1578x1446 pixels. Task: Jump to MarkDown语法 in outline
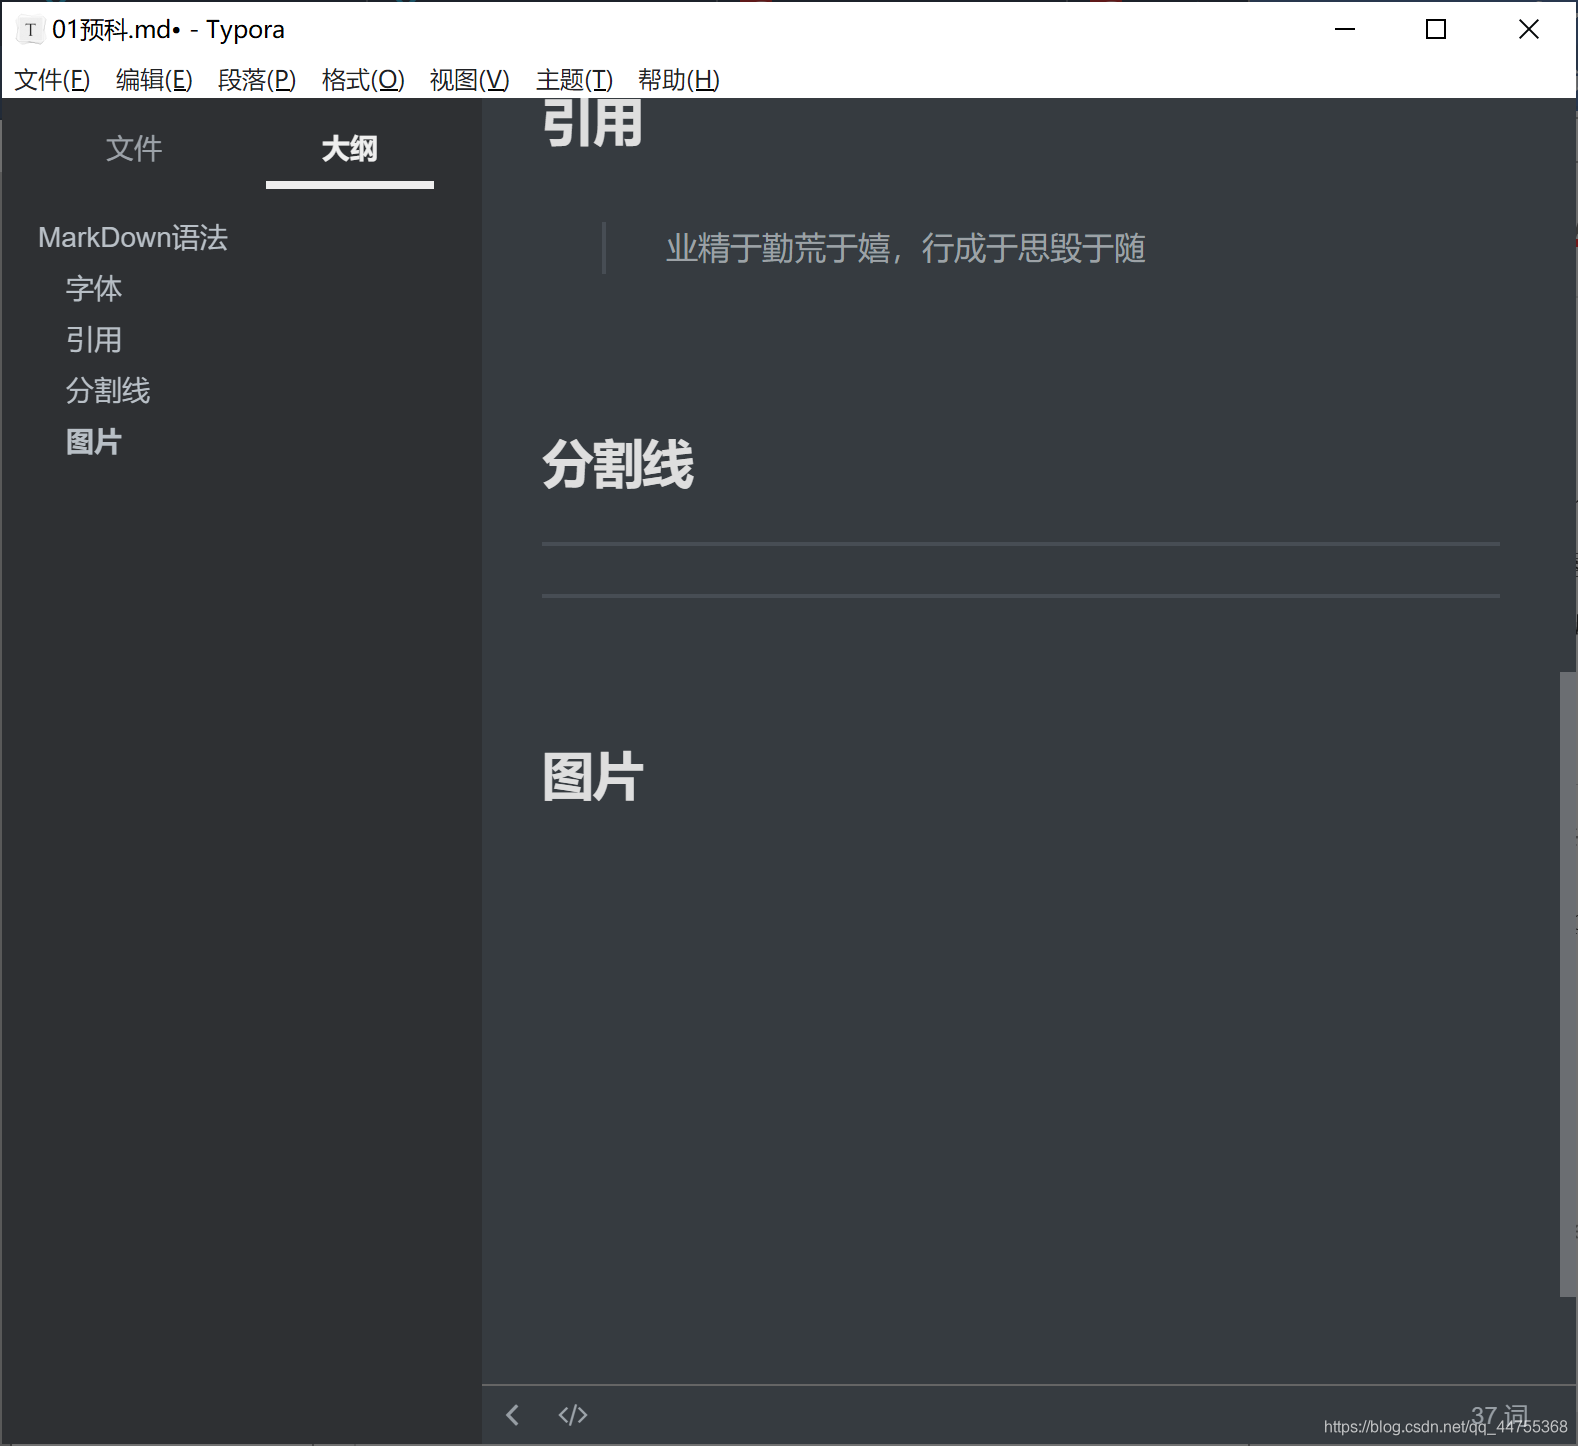133,238
